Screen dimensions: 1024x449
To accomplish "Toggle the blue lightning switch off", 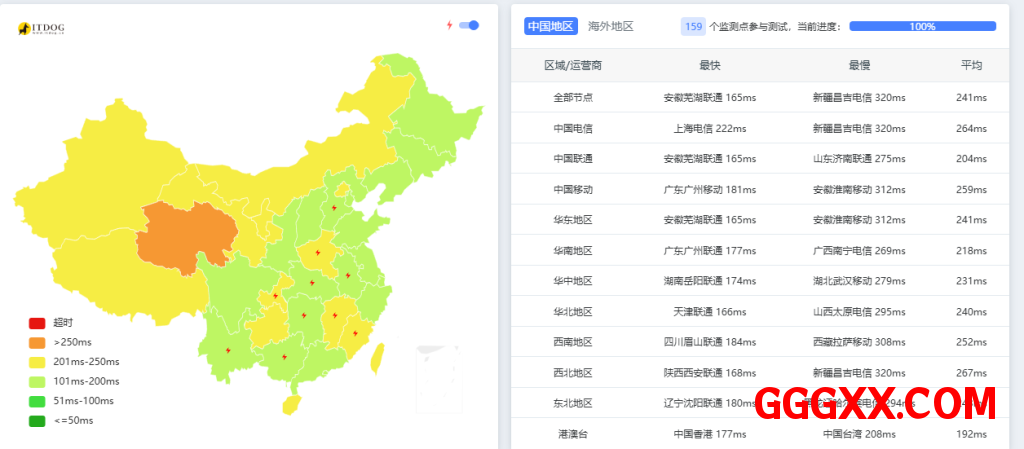I will click(x=469, y=25).
